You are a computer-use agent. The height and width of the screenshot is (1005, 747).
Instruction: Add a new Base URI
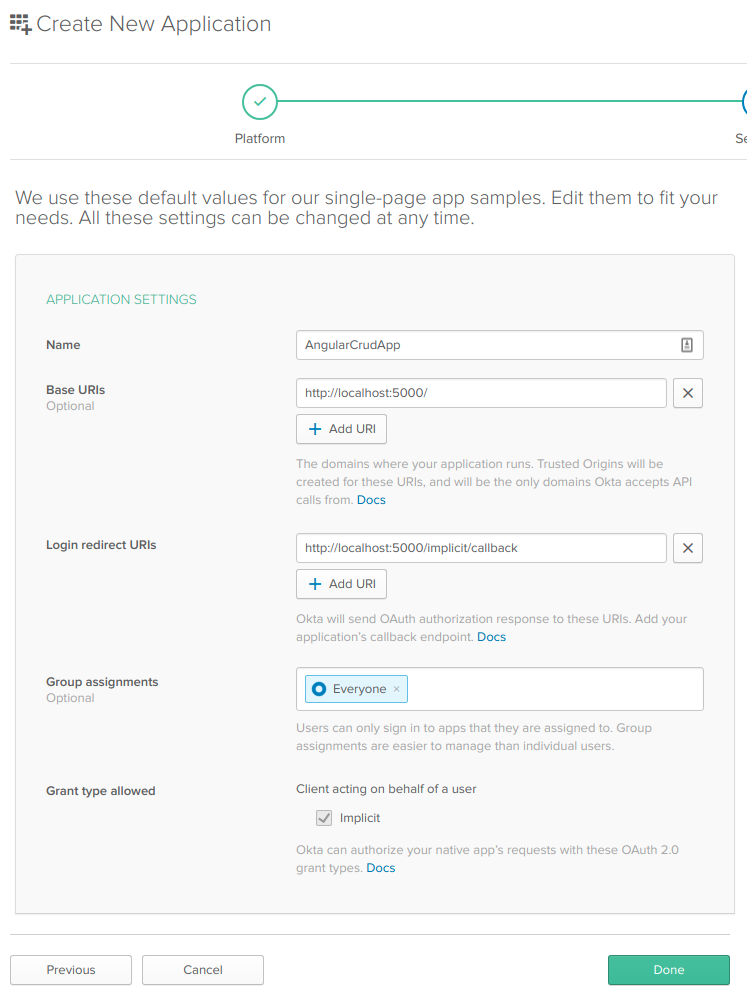[x=341, y=429]
